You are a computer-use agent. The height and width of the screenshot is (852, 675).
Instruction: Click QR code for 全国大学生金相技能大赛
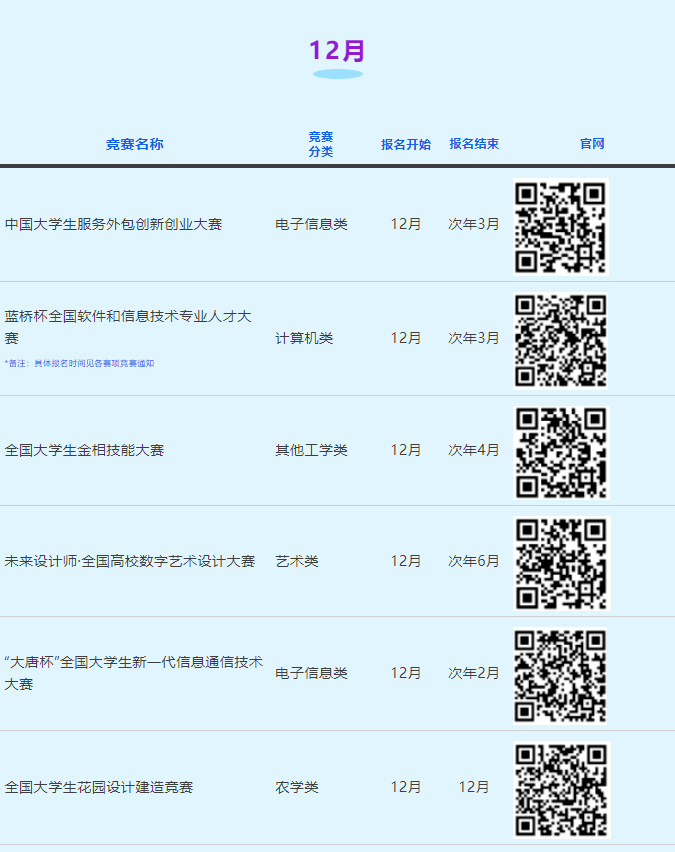560,451
